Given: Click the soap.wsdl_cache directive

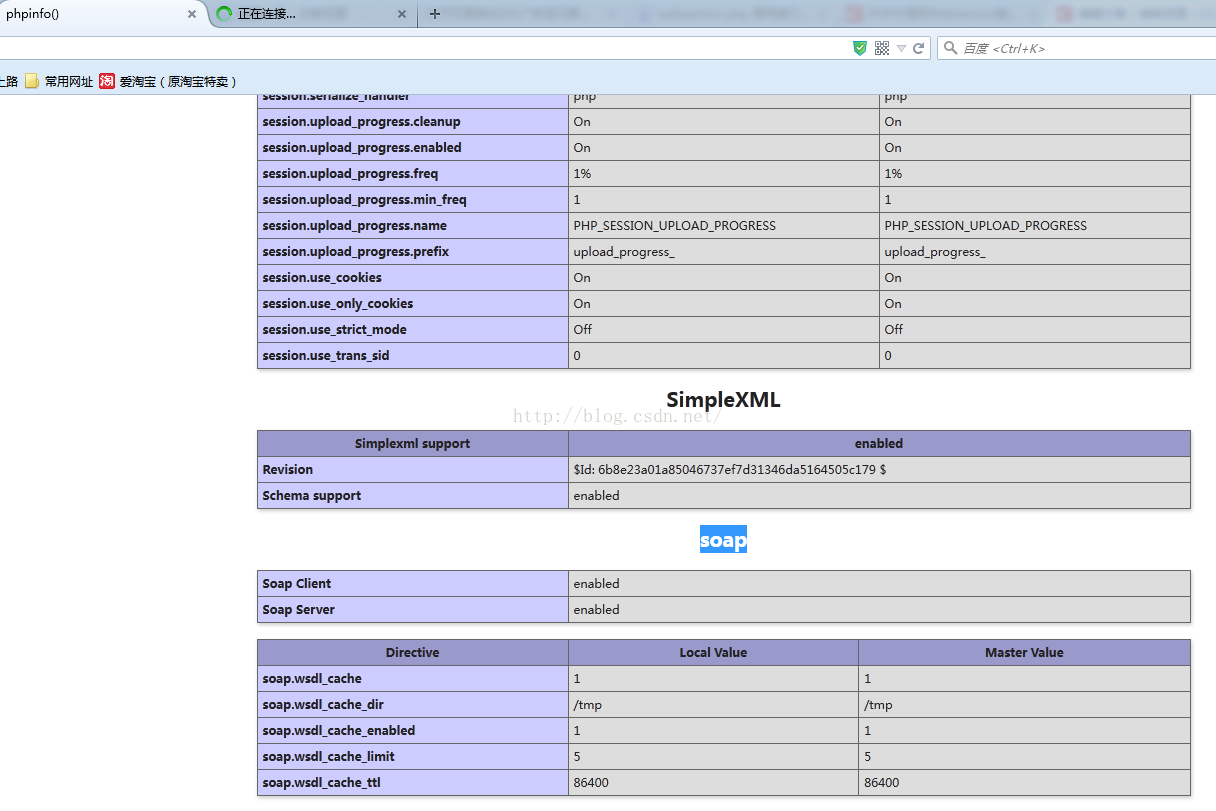Looking at the screenshot, I should [312, 679].
